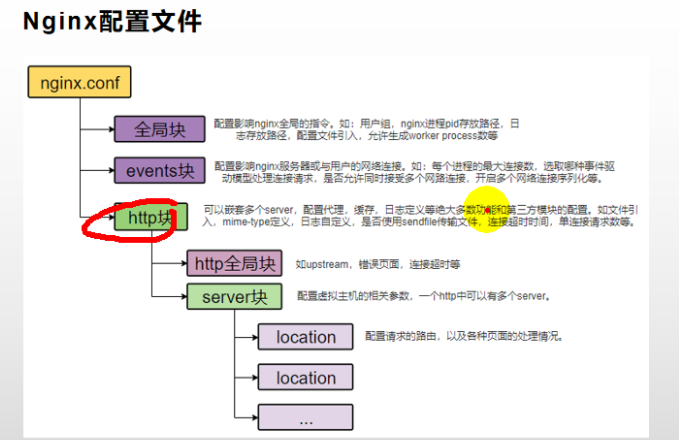The image size is (679, 440).
Task: Click the line 志存放路径，配置文件引入
Action: (x=366, y=136)
